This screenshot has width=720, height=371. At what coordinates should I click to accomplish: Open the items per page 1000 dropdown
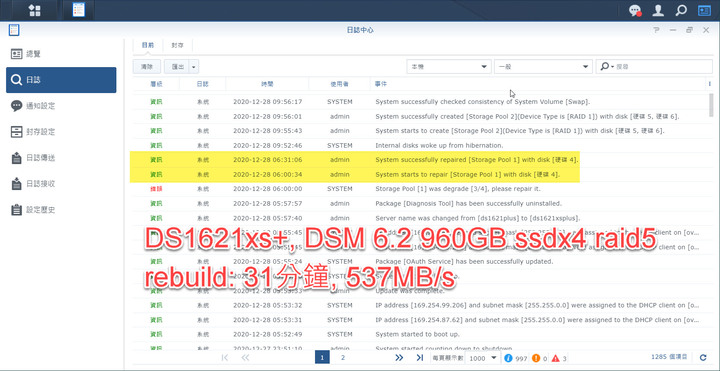pyautogui.click(x=484, y=358)
